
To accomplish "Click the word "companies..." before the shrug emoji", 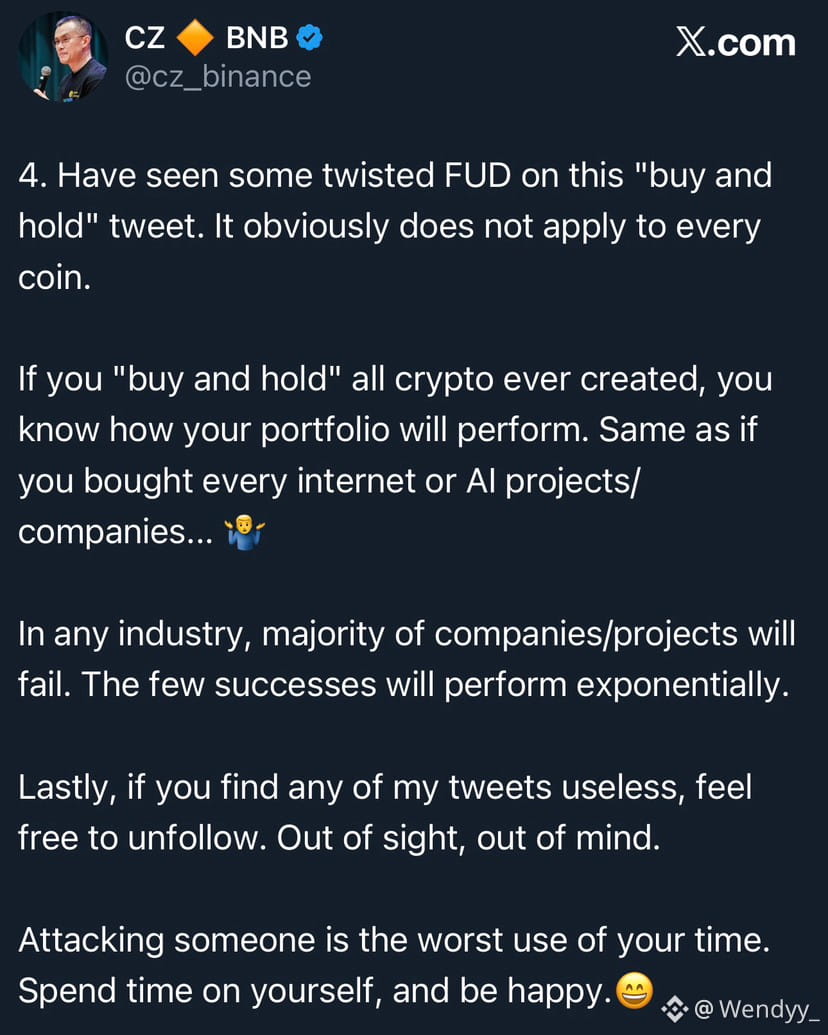I will coord(116,533).
